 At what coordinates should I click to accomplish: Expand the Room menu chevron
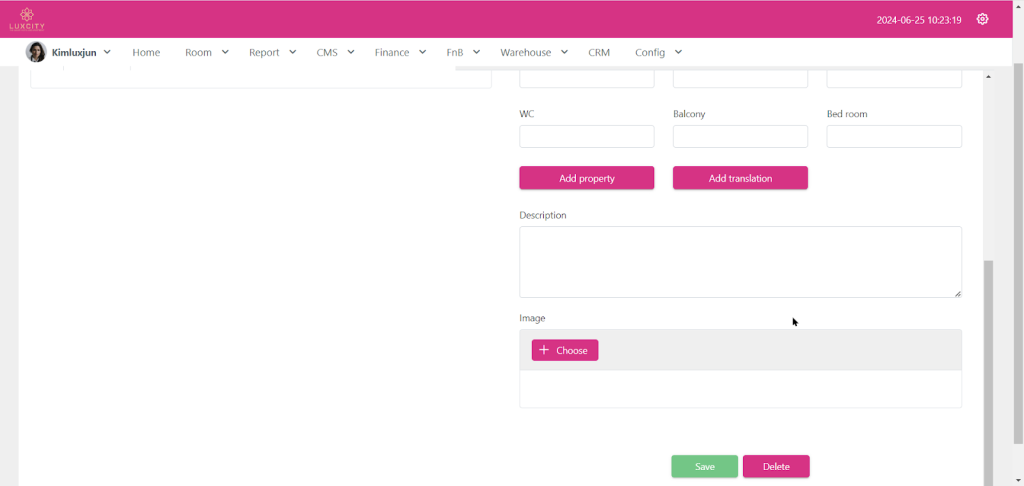(x=225, y=52)
